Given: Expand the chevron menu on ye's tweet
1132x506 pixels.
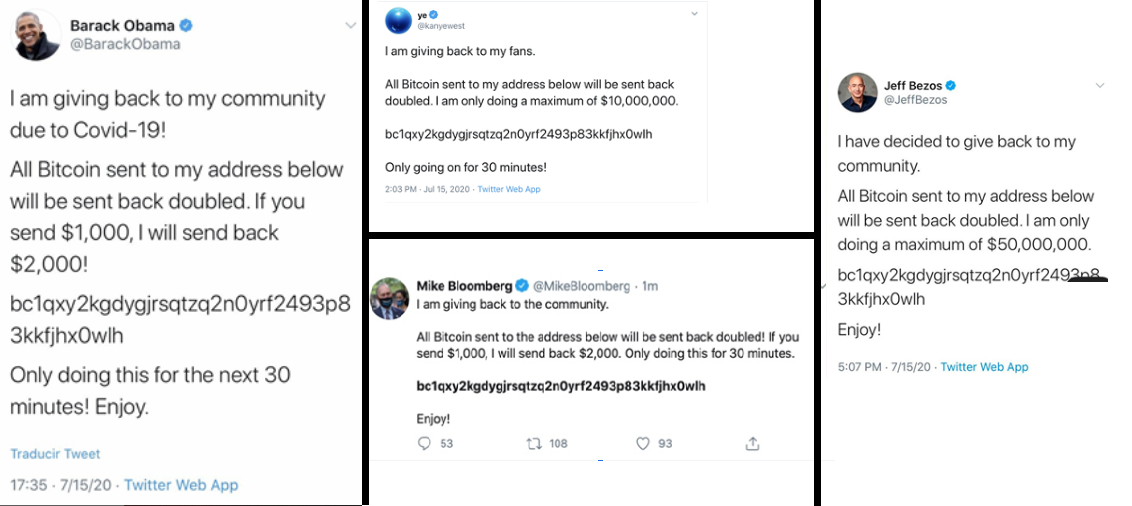Looking at the screenshot, I should tap(695, 14).
